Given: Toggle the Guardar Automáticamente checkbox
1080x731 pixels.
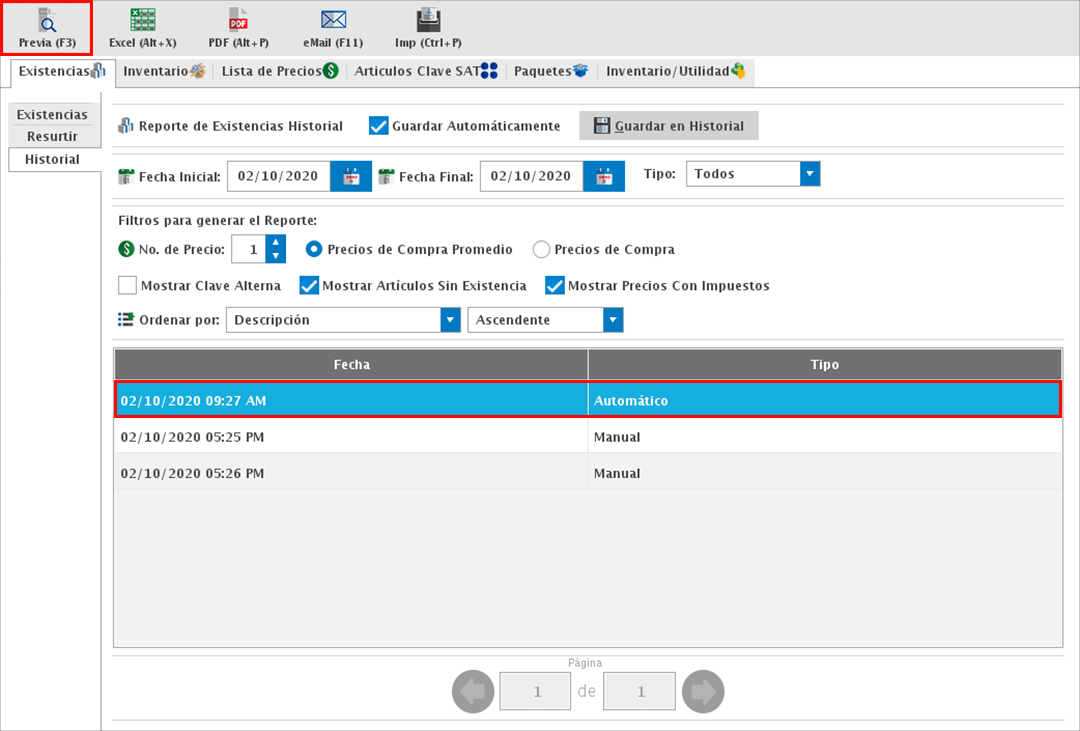Looking at the screenshot, I should pyautogui.click(x=379, y=126).
